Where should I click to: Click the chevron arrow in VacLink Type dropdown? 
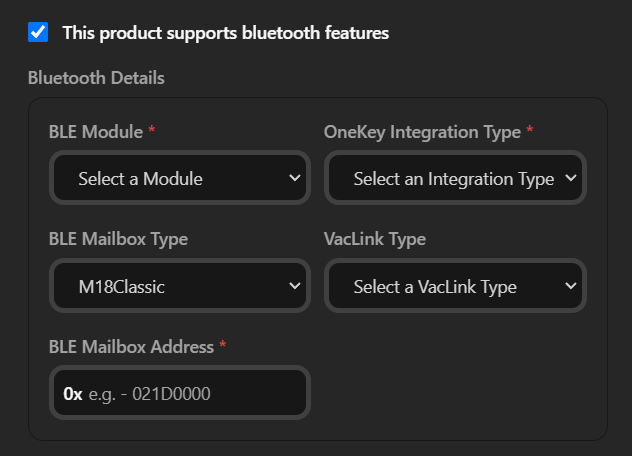[570, 286]
